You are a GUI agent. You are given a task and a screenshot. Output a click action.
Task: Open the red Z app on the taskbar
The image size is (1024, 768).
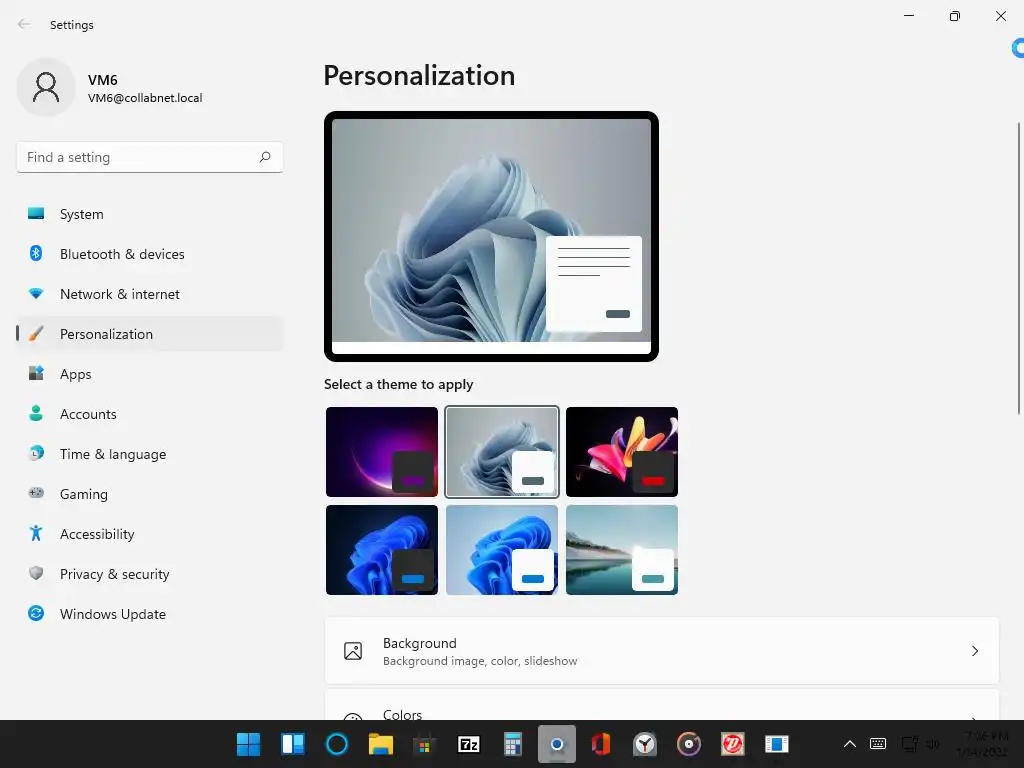(733, 744)
